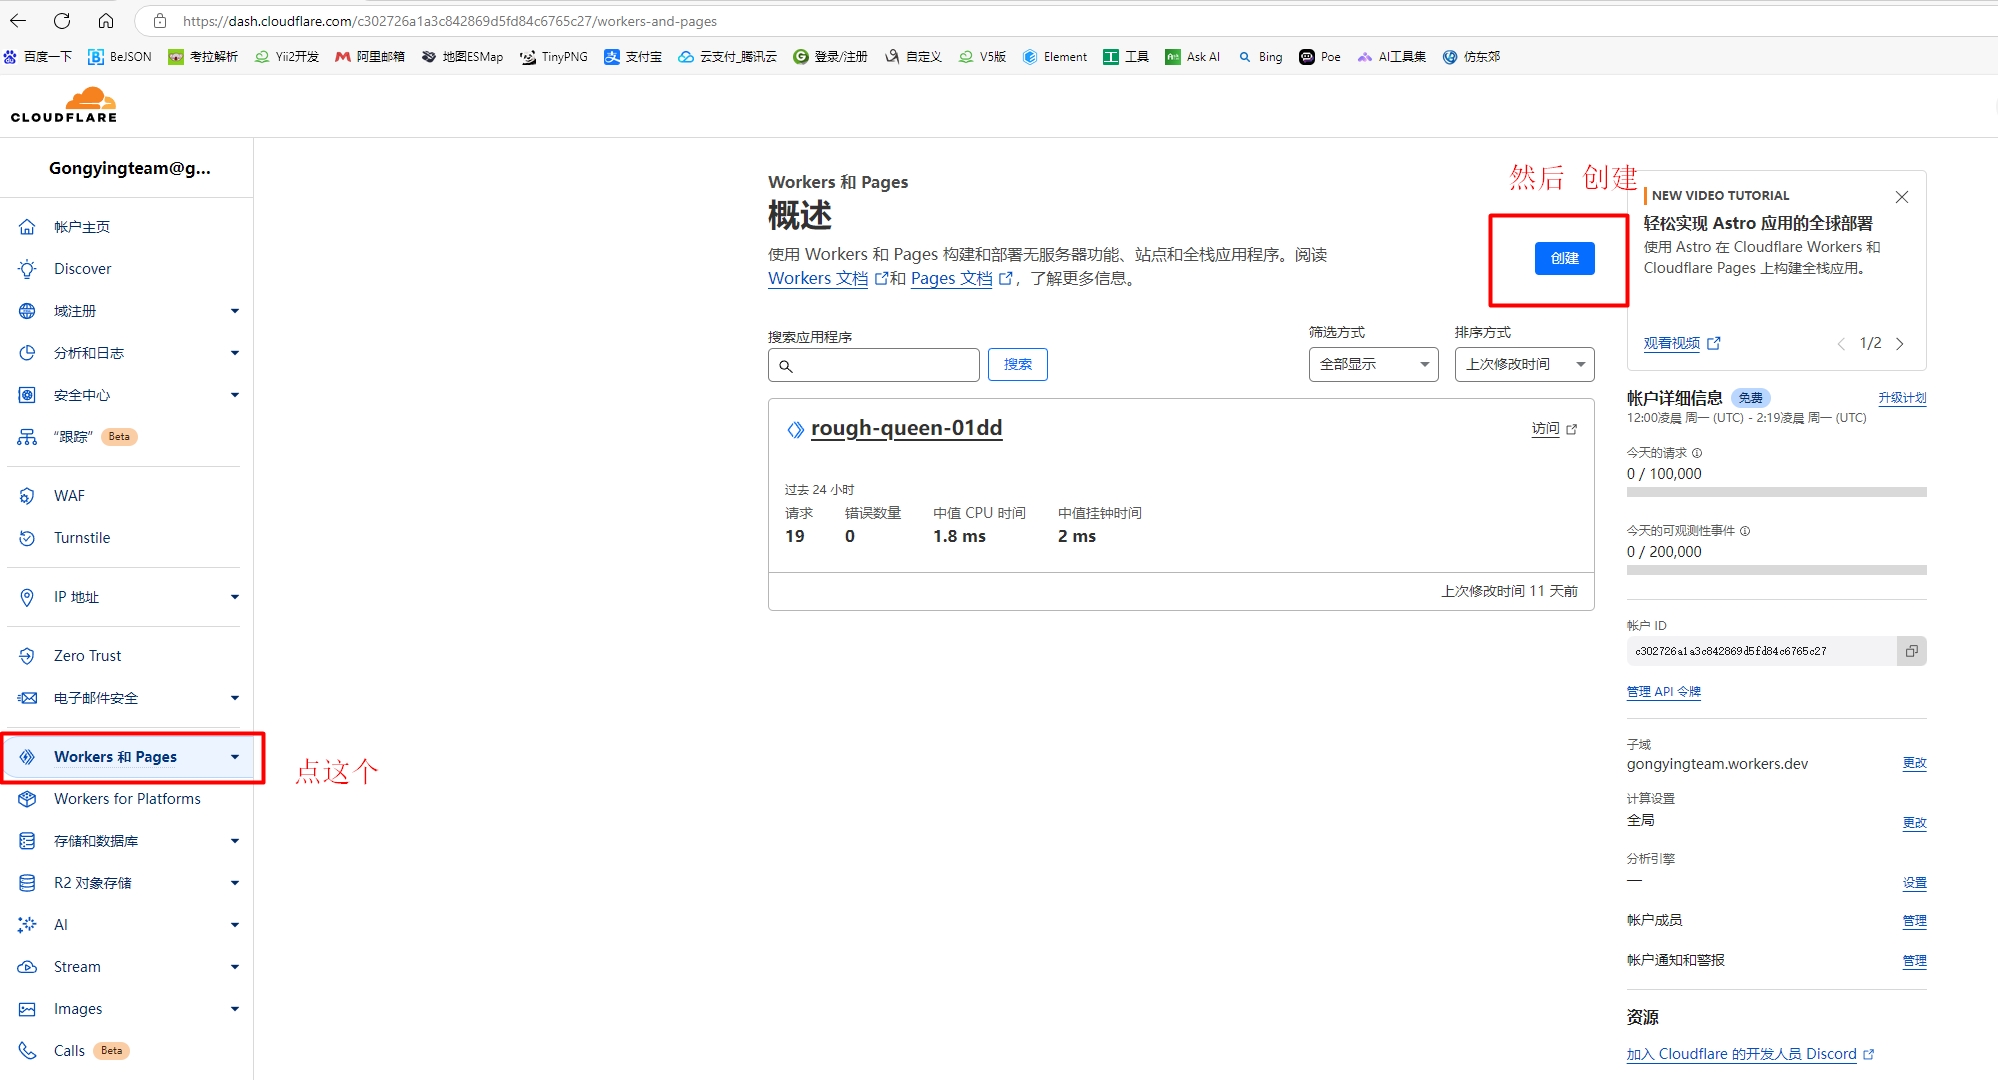Expand the 电子邮件安全 menu arrow

point(235,698)
